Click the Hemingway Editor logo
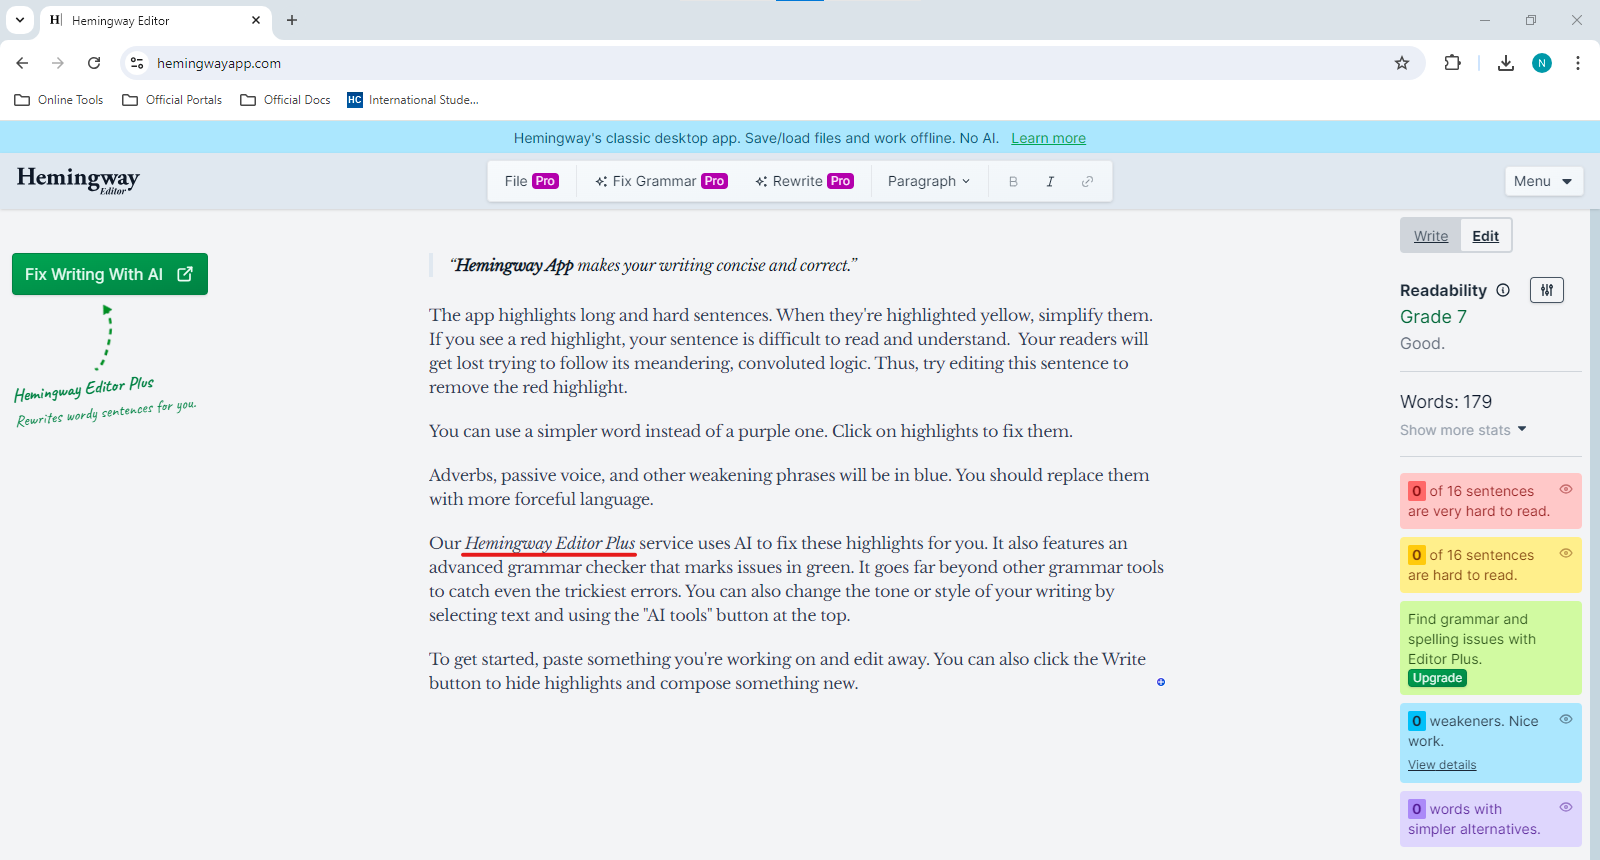The image size is (1600, 860). [78, 180]
